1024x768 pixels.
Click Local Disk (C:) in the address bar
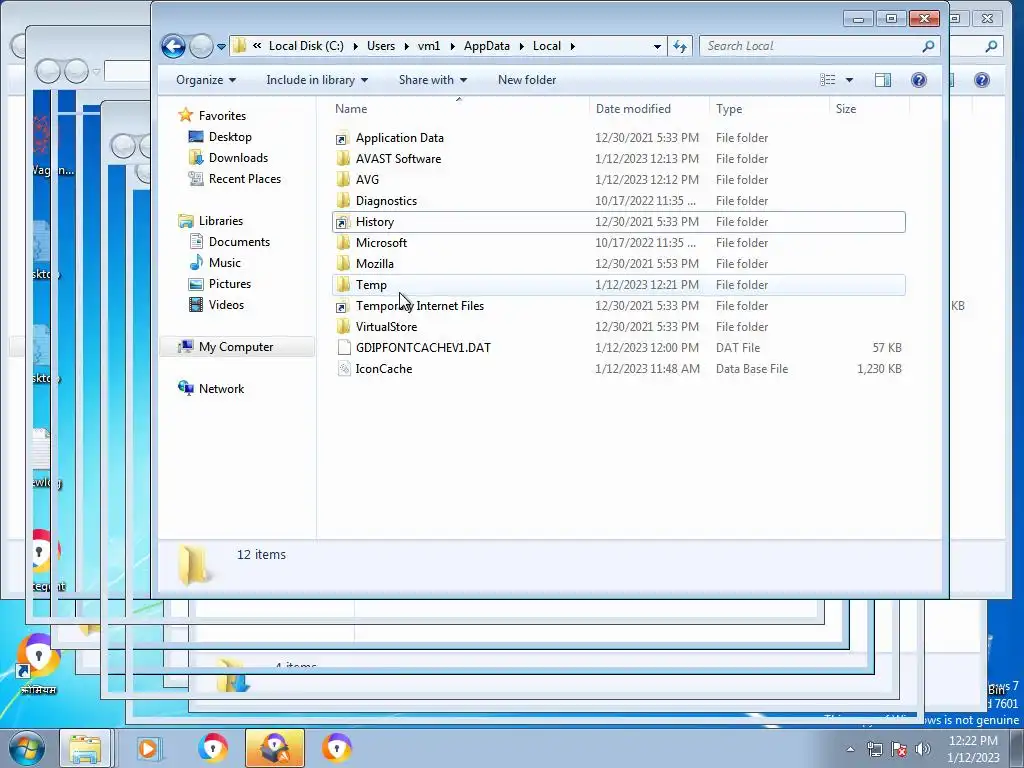click(306, 46)
